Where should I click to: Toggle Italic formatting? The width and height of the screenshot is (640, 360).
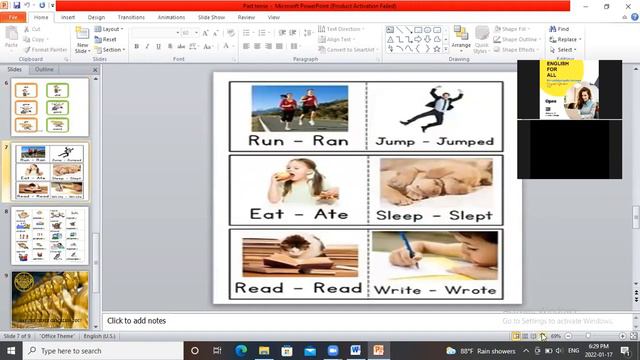[147, 47]
